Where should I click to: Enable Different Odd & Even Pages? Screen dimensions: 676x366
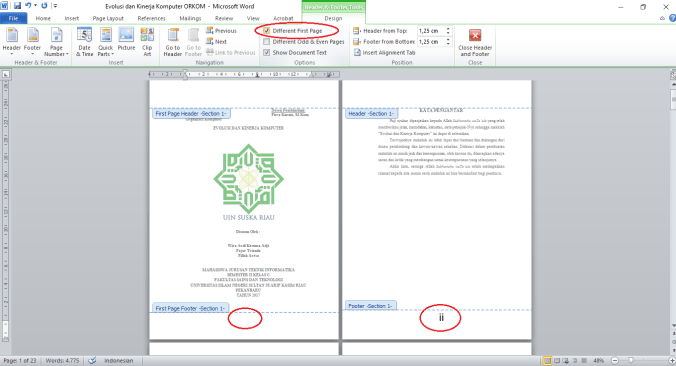tap(267, 41)
